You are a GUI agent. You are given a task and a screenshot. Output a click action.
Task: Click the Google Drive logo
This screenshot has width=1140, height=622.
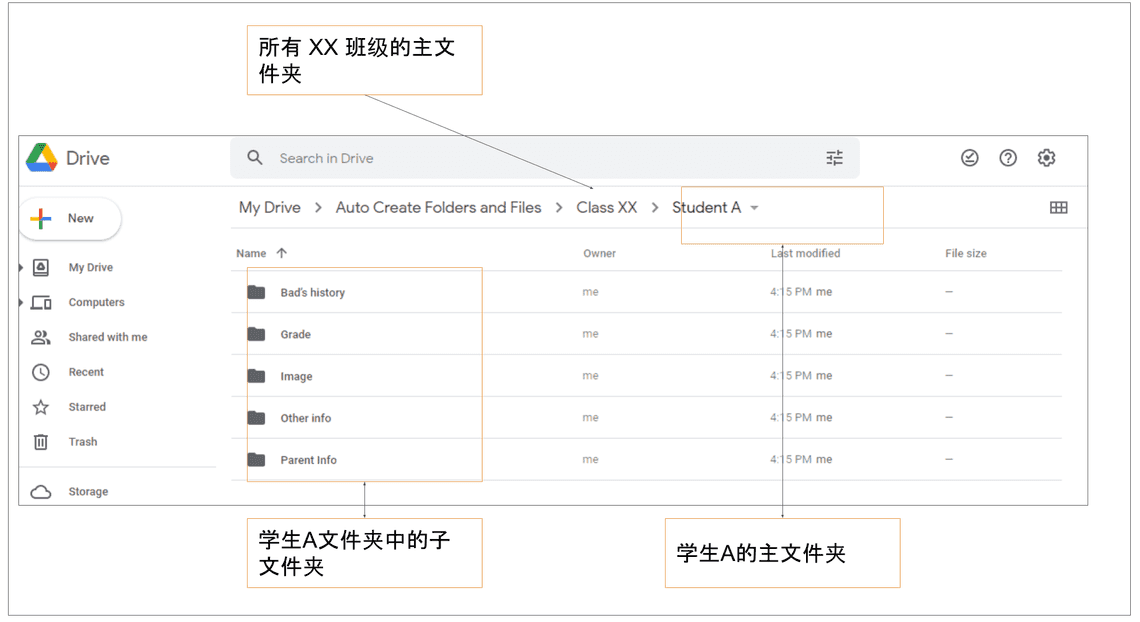tap(42, 158)
